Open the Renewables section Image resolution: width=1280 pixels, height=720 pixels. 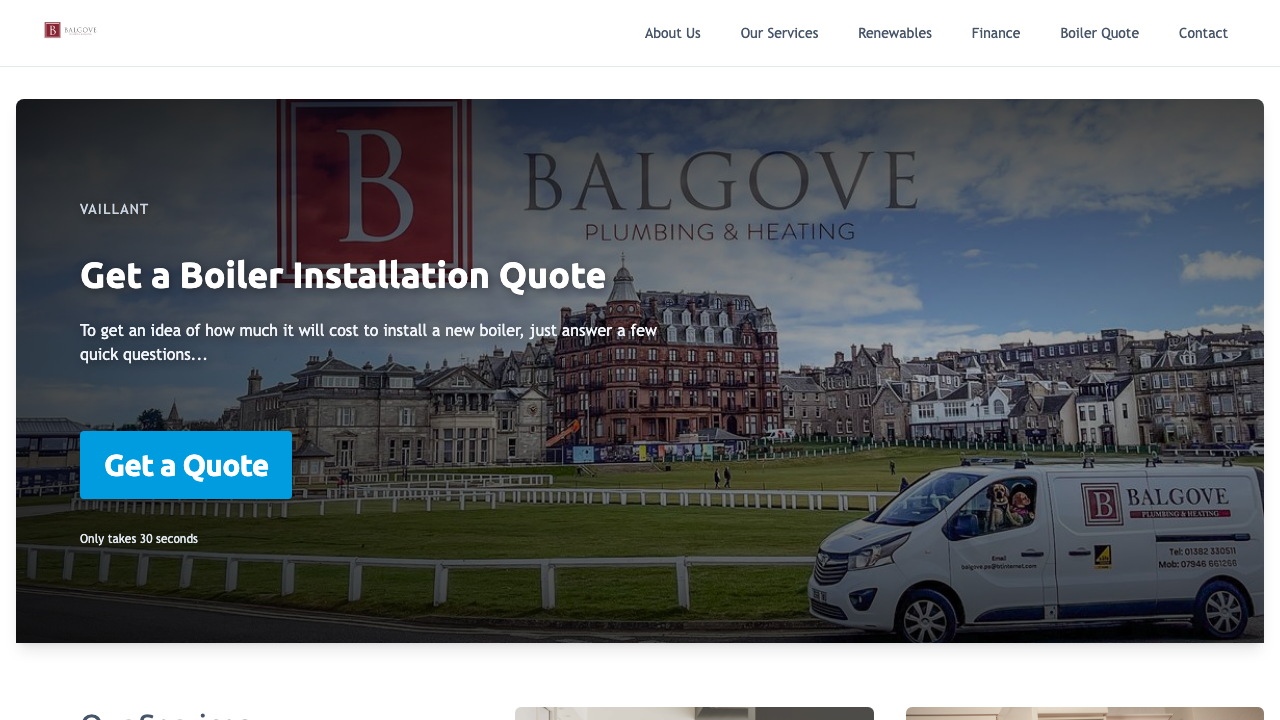click(894, 33)
